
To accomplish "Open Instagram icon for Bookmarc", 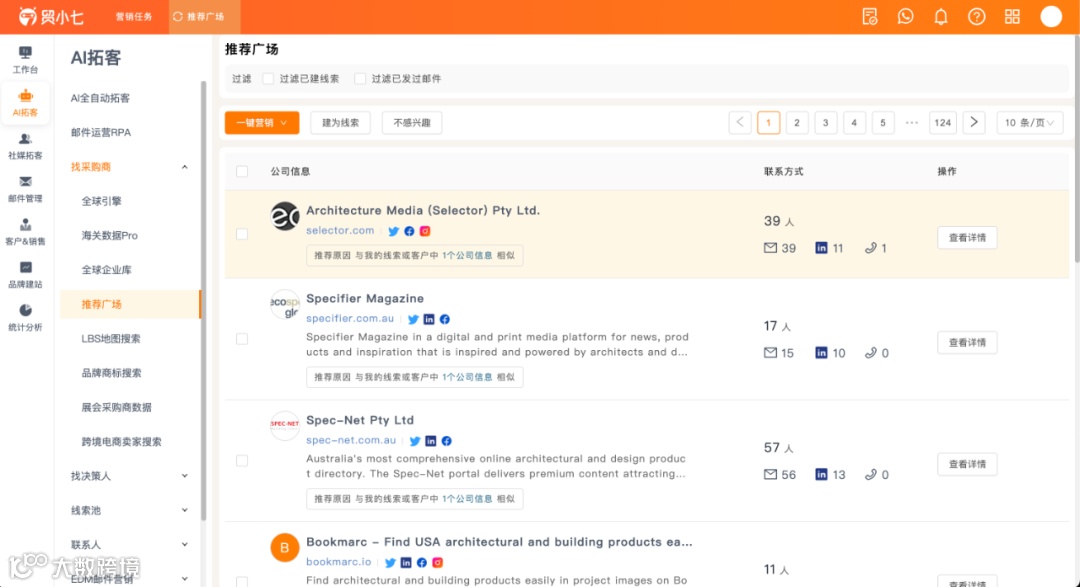I will (437, 563).
